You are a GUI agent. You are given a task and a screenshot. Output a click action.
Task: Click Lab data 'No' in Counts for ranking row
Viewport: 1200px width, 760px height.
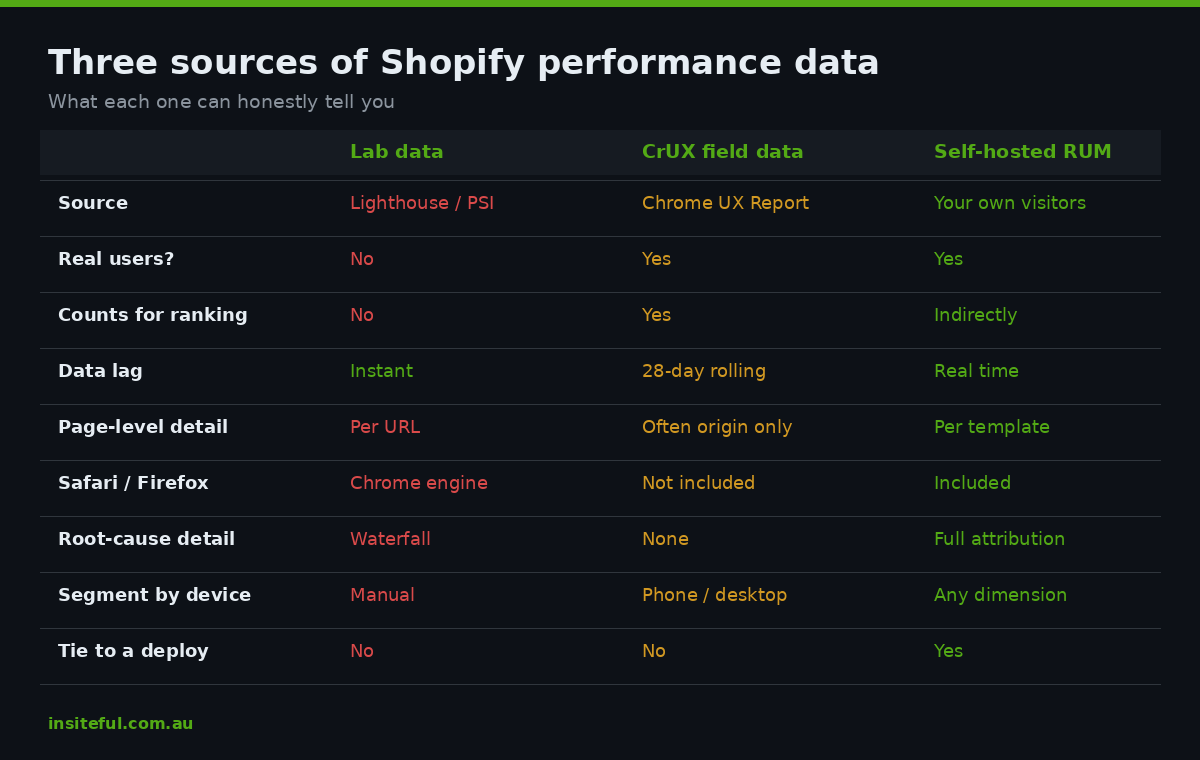pos(362,316)
